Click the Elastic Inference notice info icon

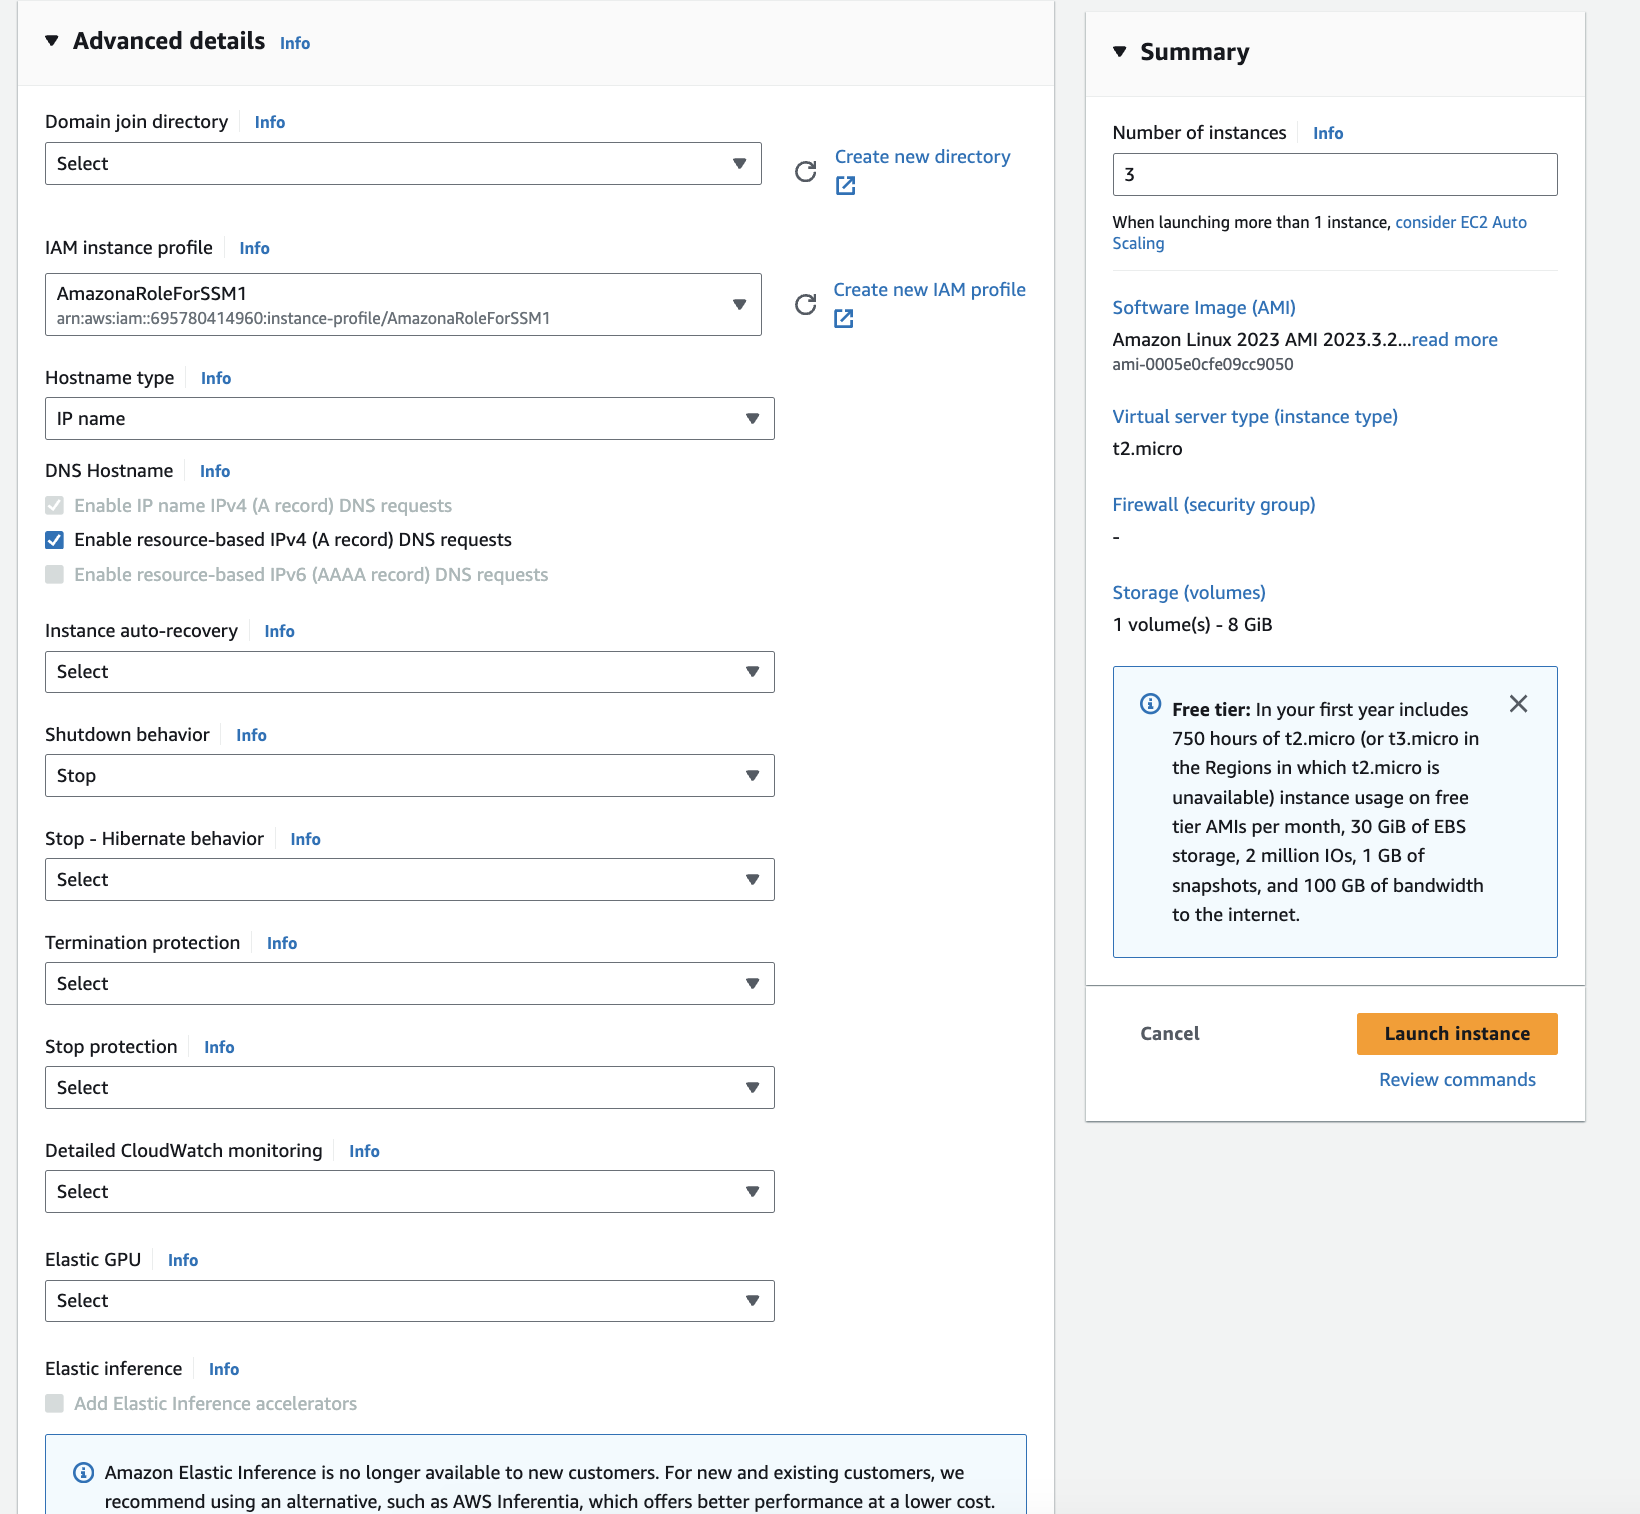[x=84, y=1473]
